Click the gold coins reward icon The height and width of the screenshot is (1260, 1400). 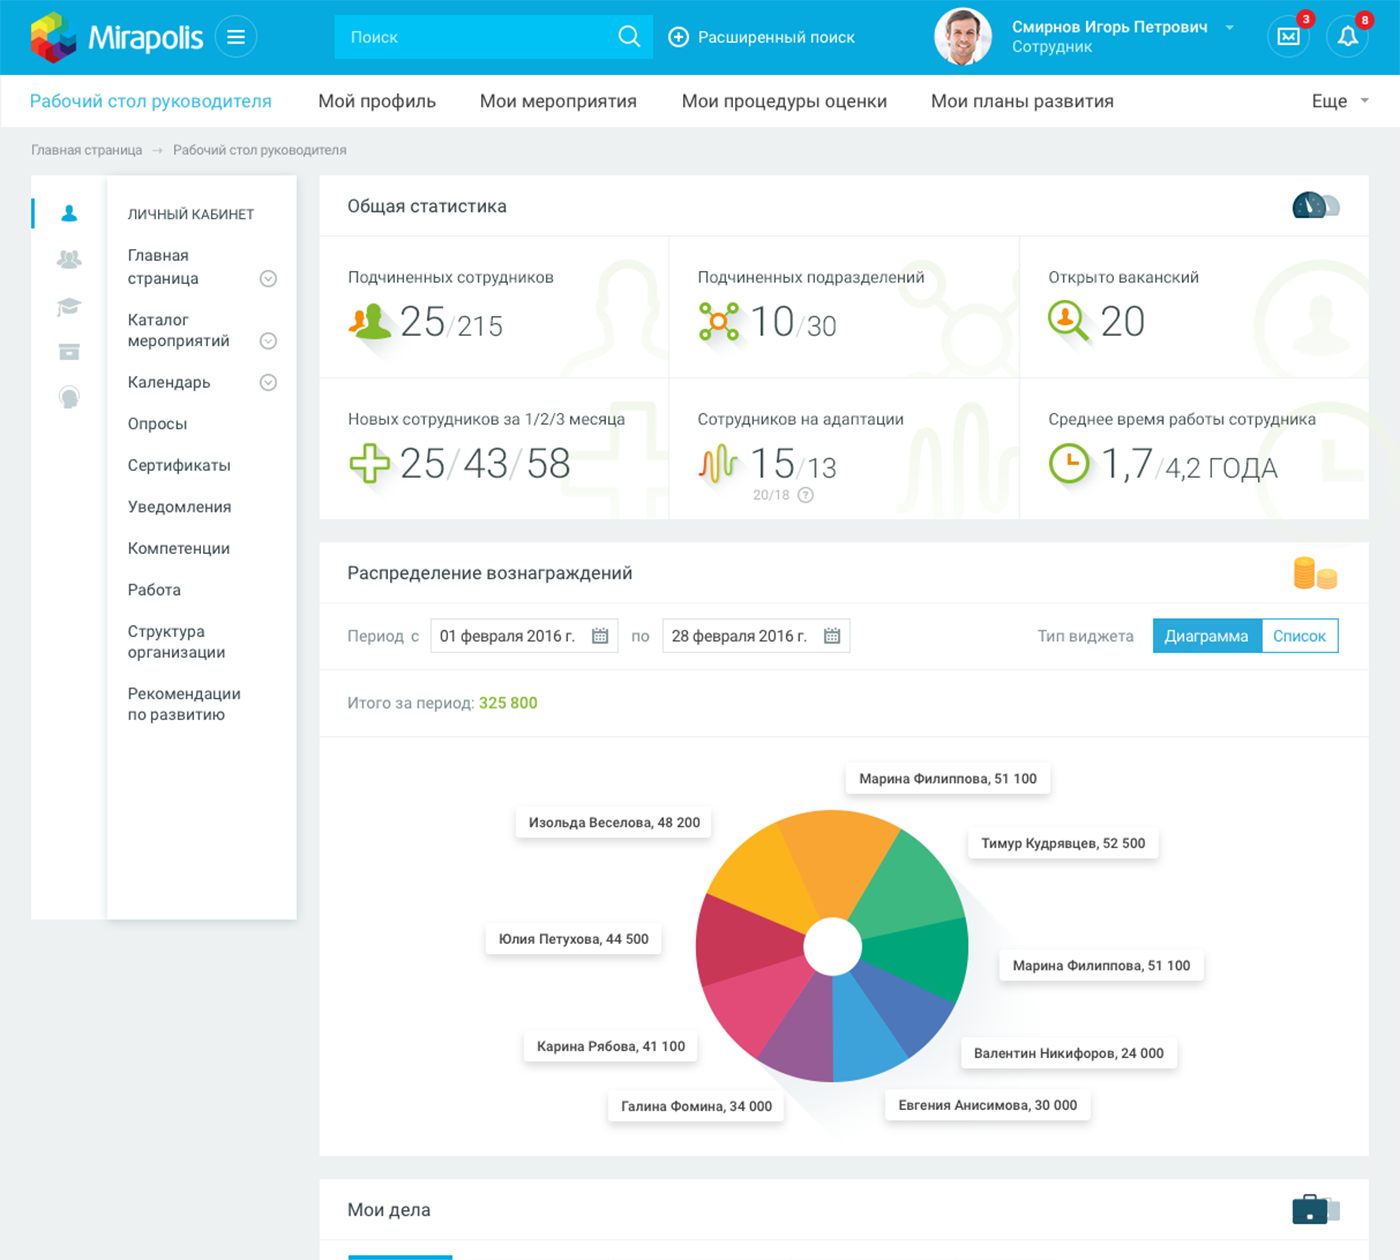[1315, 573]
